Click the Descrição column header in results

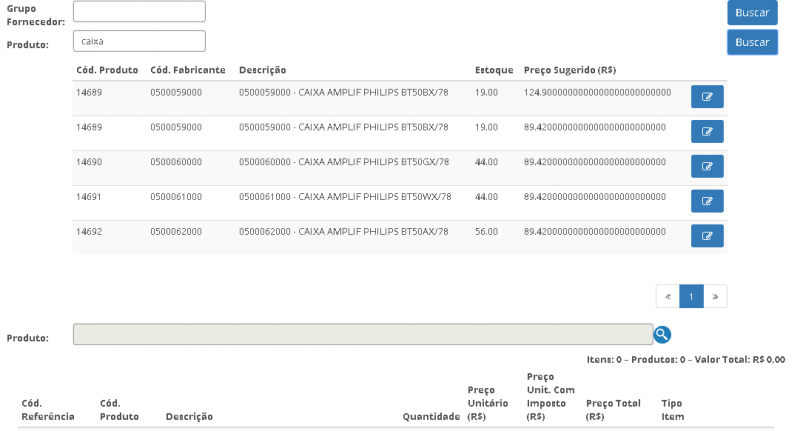(x=263, y=70)
